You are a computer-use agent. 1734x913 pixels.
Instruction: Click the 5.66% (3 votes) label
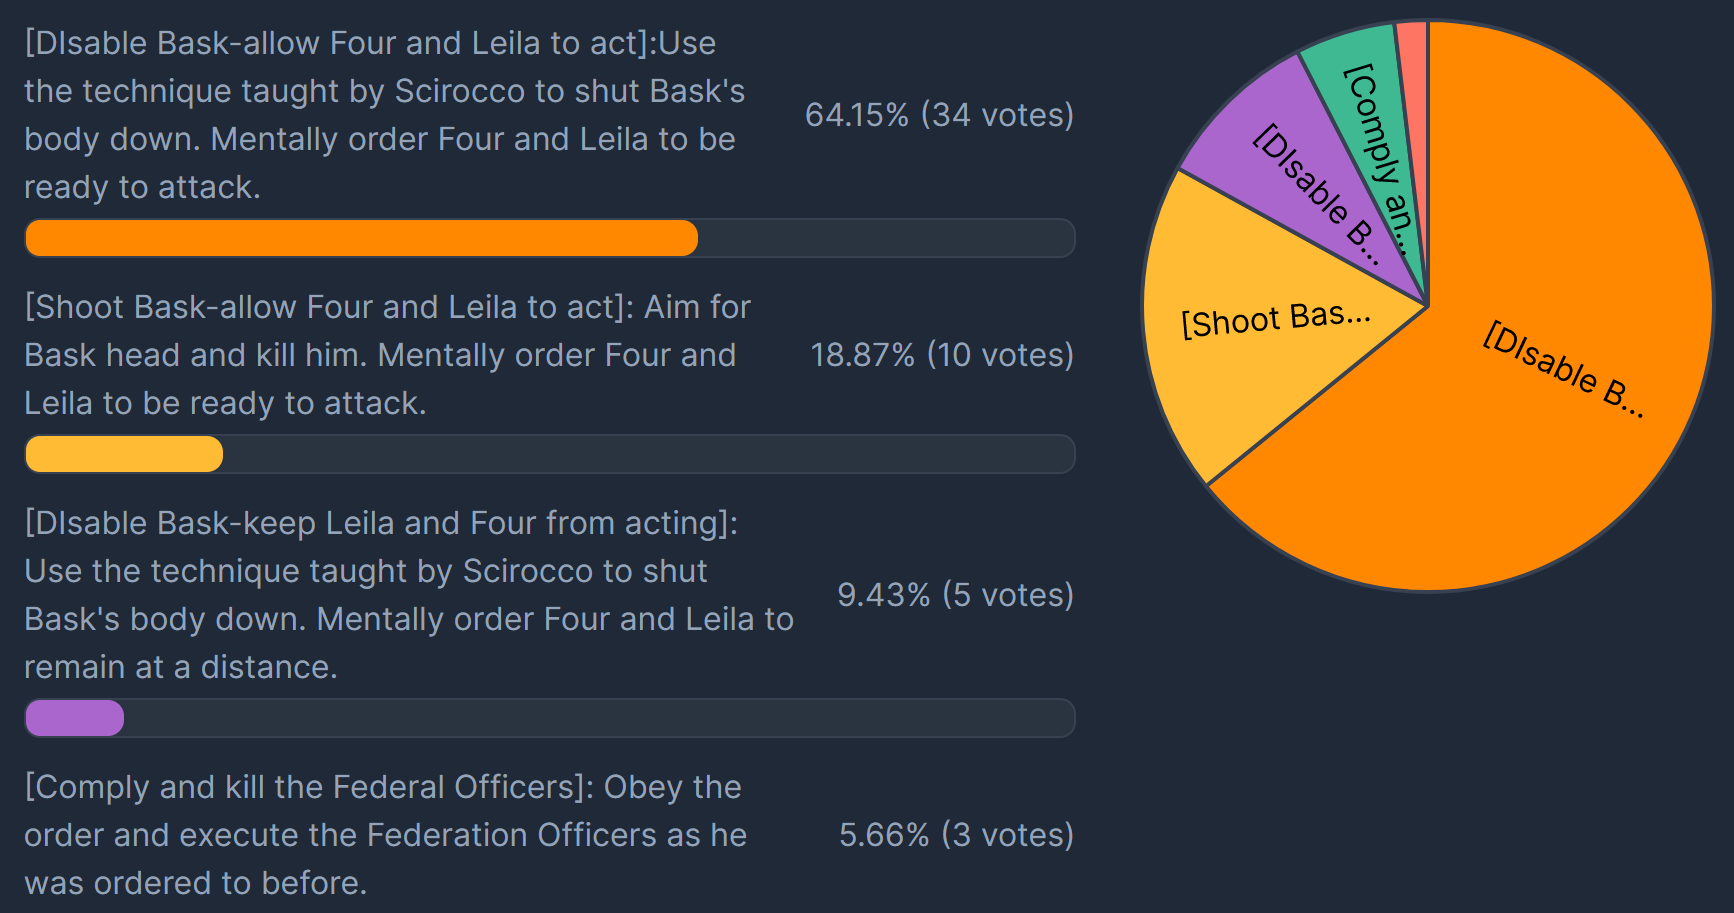tap(956, 835)
